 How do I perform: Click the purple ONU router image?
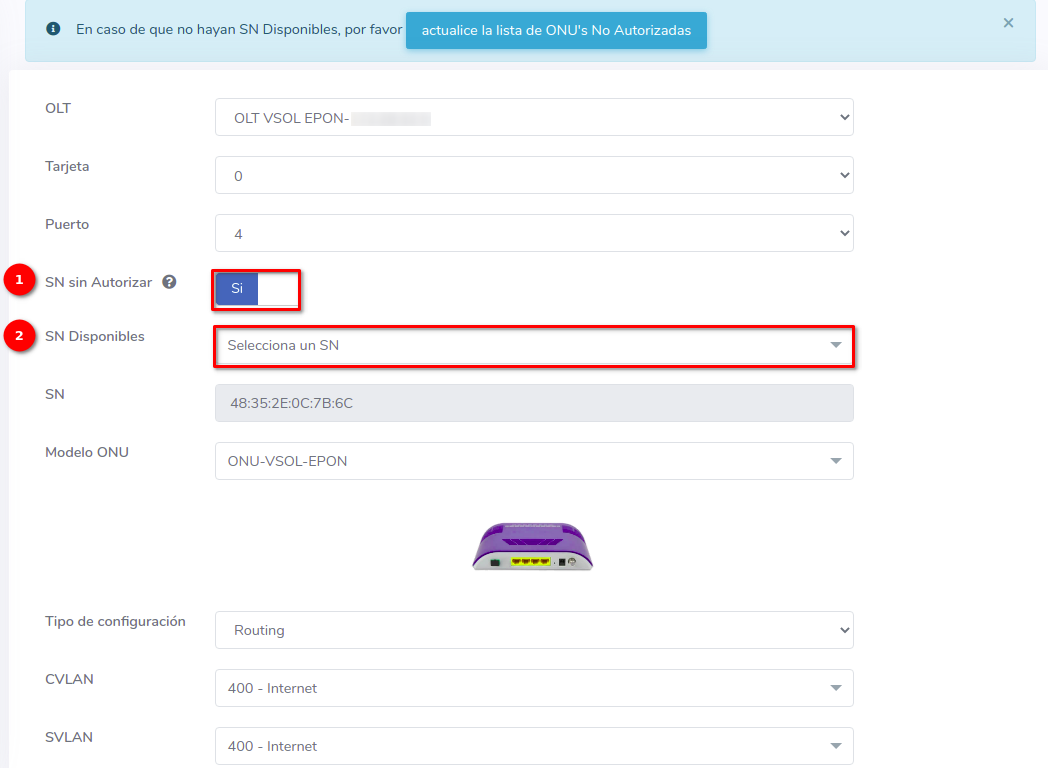[x=533, y=546]
